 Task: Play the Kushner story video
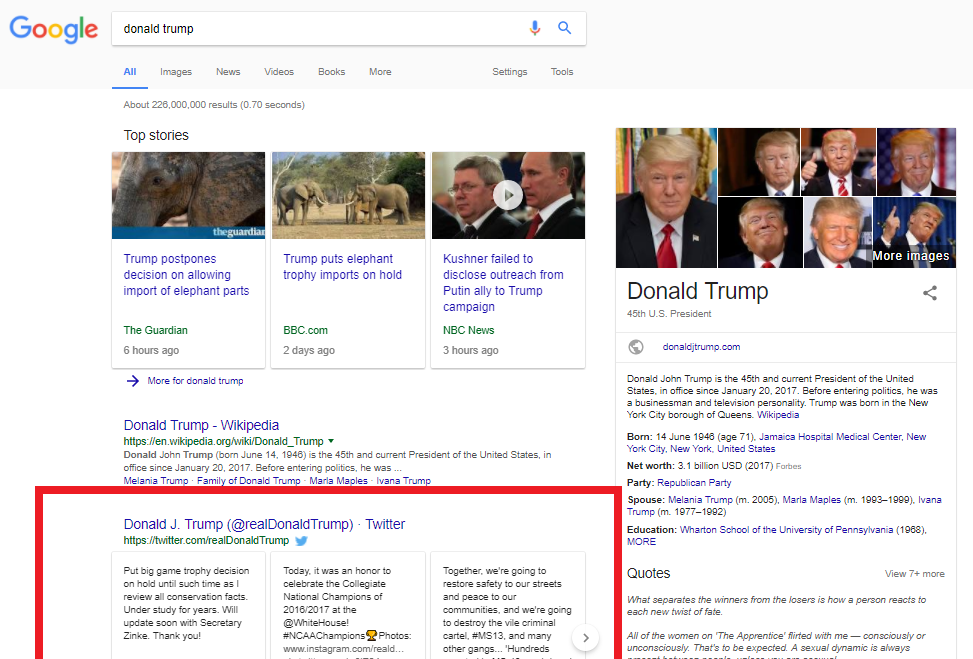(x=508, y=195)
